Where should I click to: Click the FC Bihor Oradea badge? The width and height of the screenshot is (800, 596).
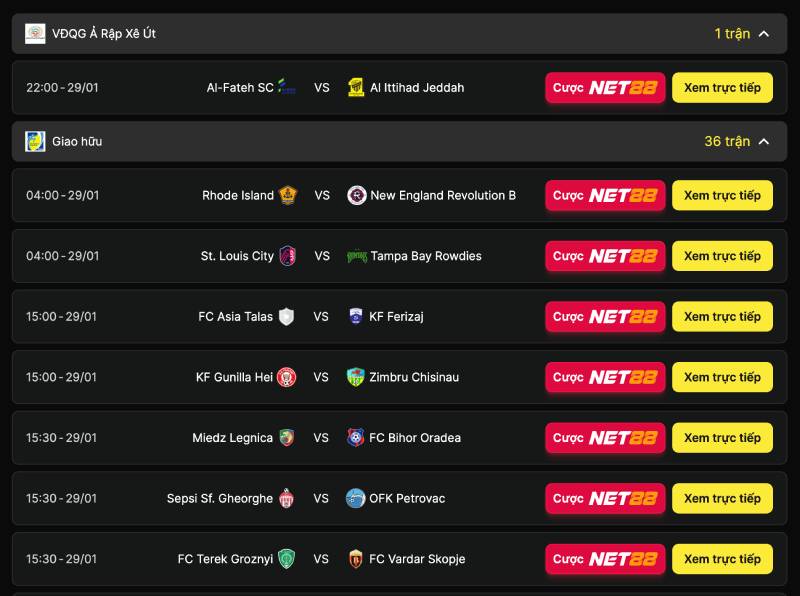tap(356, 437)
